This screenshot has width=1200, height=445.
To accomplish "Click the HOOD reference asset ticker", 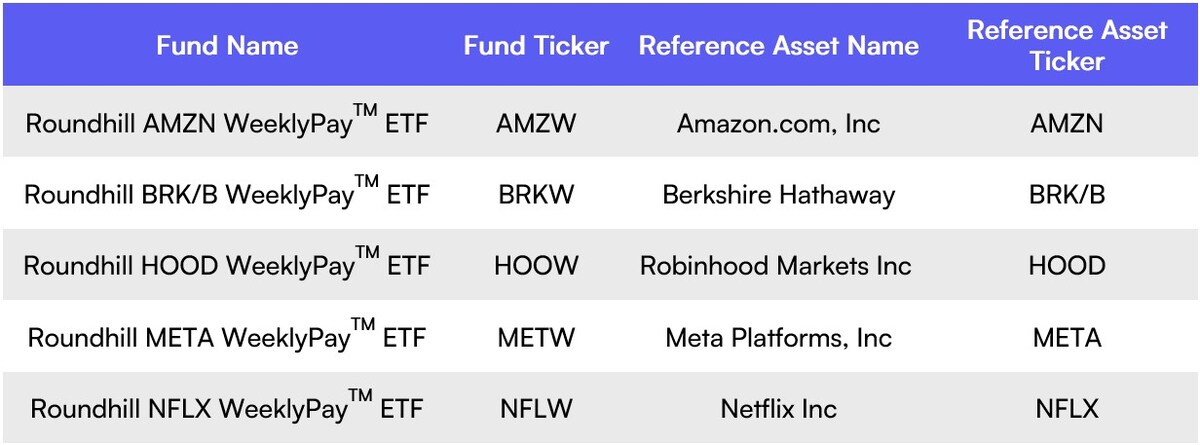I will point(1067,266).
